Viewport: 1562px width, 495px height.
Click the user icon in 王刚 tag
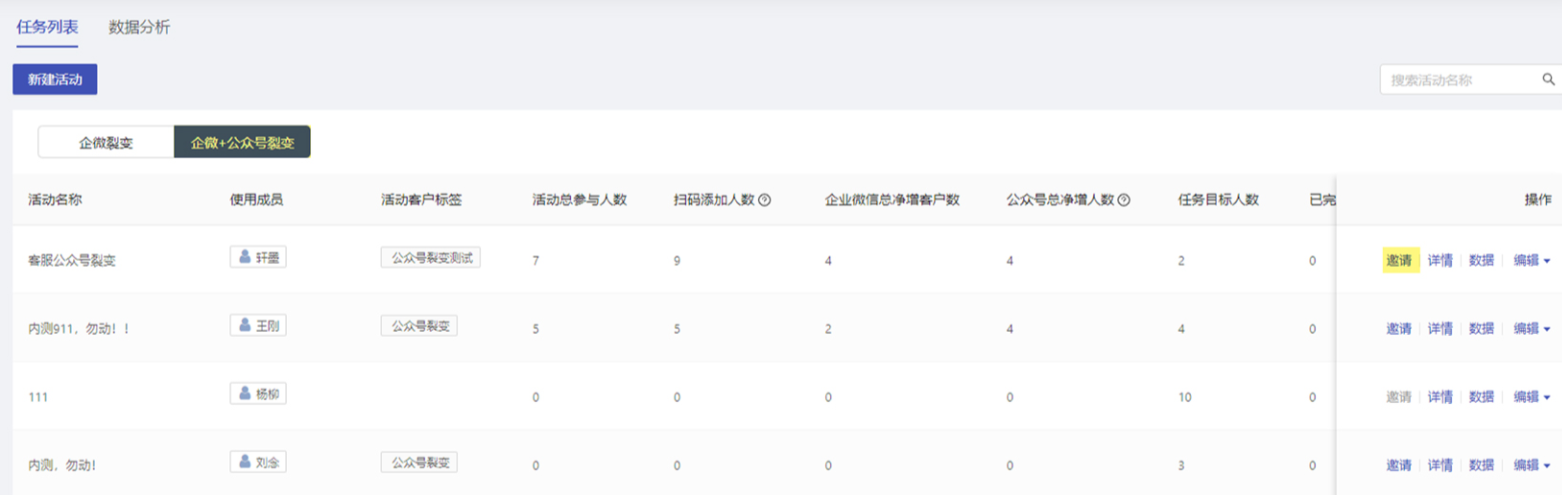[x=244, y=325]
